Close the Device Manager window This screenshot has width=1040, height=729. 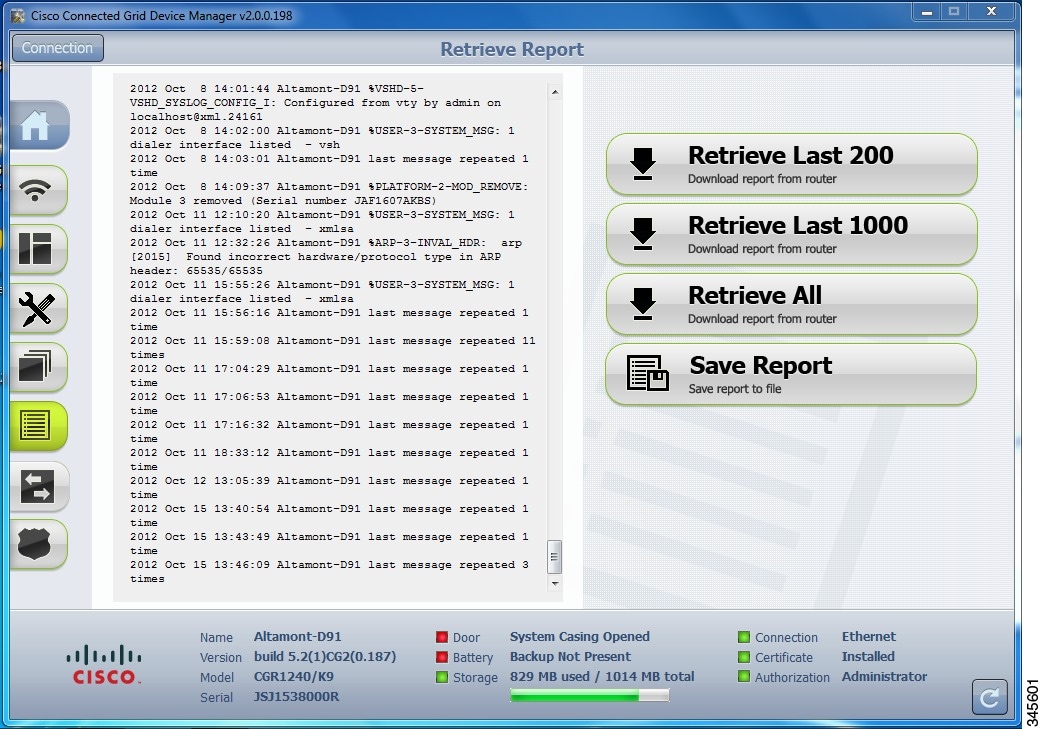(992, 11)
